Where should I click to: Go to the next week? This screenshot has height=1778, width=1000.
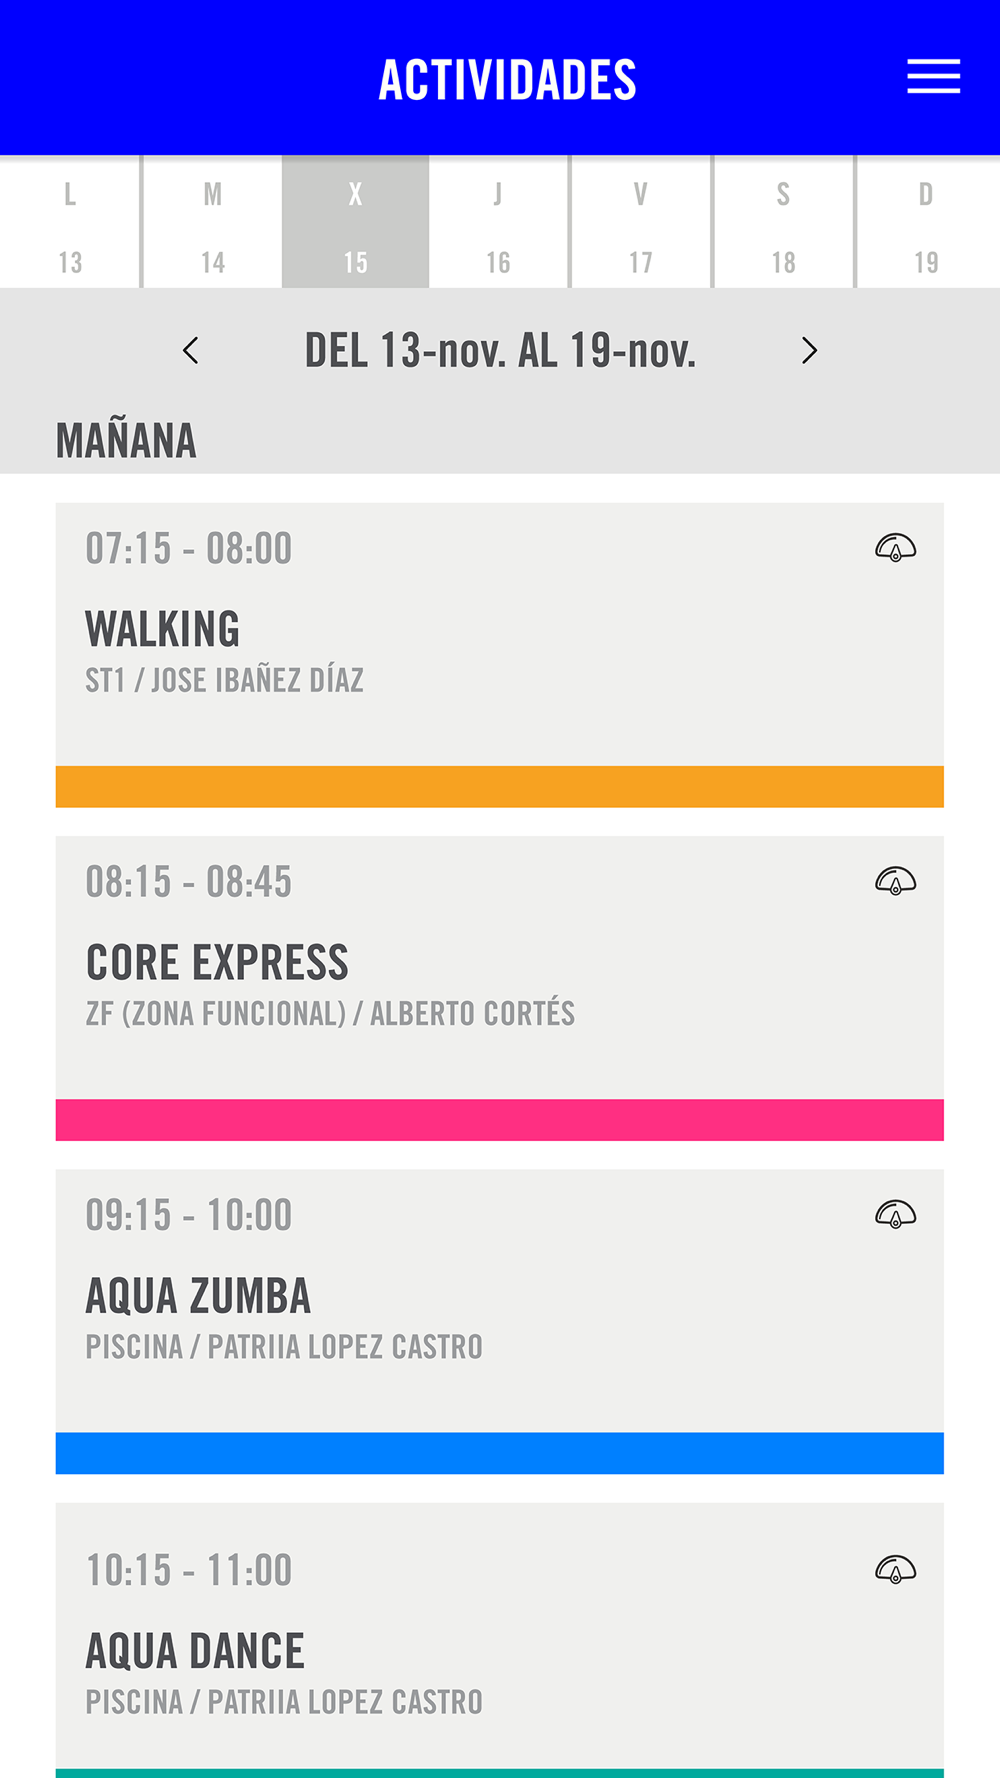[x=809, y=351]
